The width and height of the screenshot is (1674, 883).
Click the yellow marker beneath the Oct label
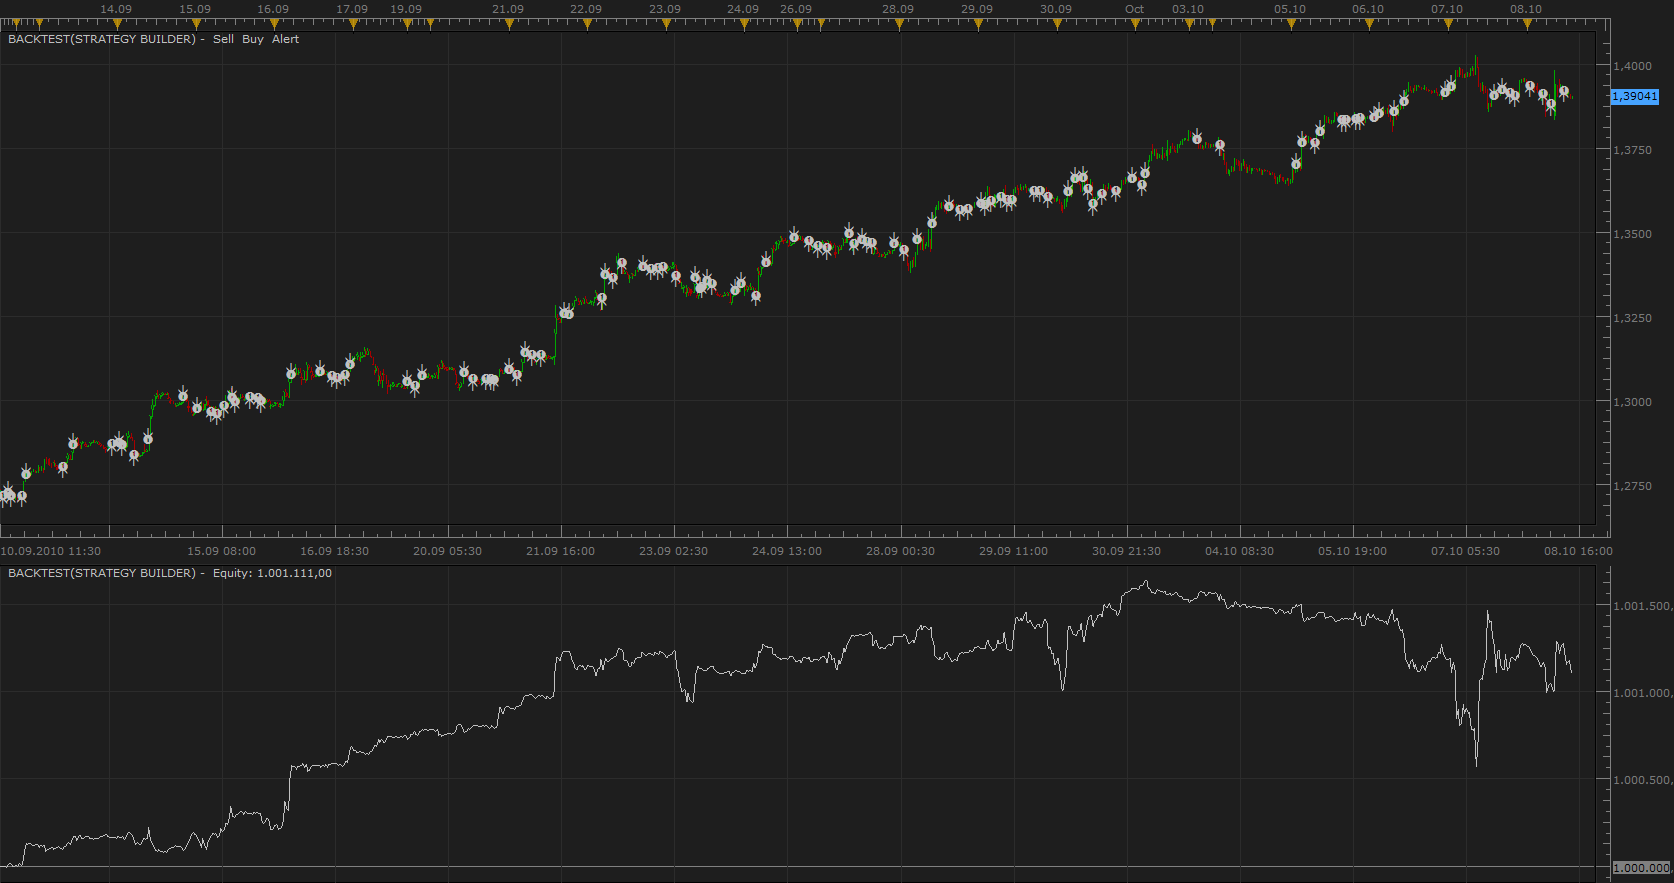pyautogui.click(x=1134, y=24)
